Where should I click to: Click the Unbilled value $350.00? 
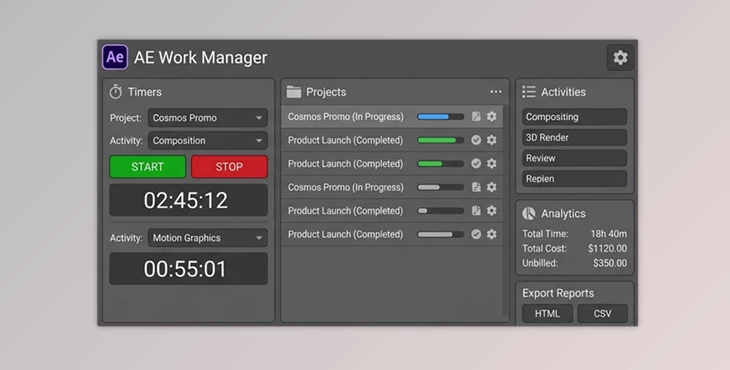click(x=610, y=263)
